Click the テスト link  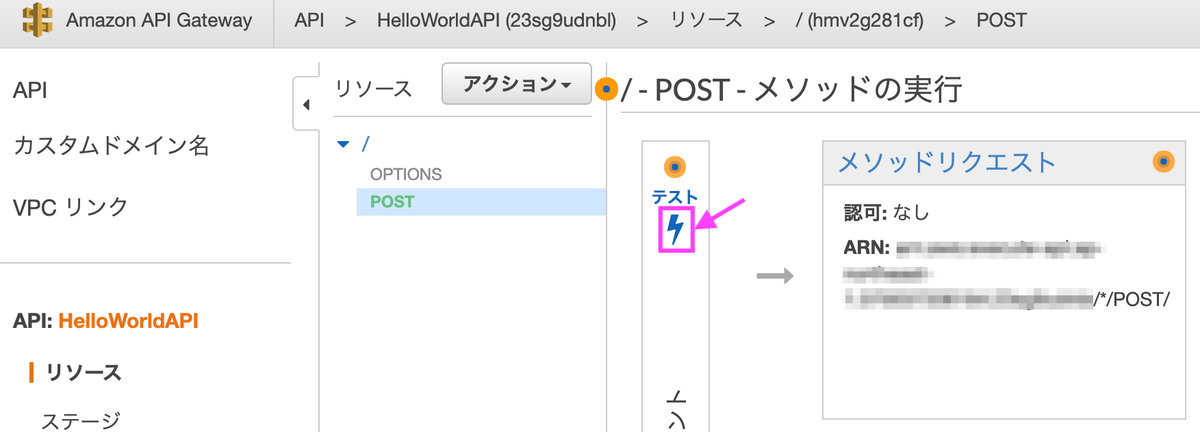(x=675, y=196)
